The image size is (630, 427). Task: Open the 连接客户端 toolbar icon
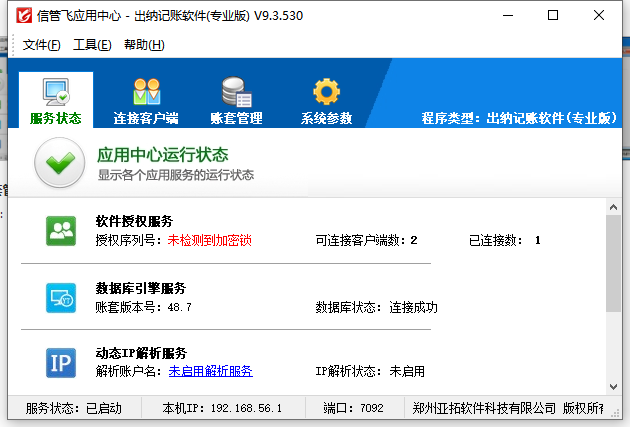[146, 92]
